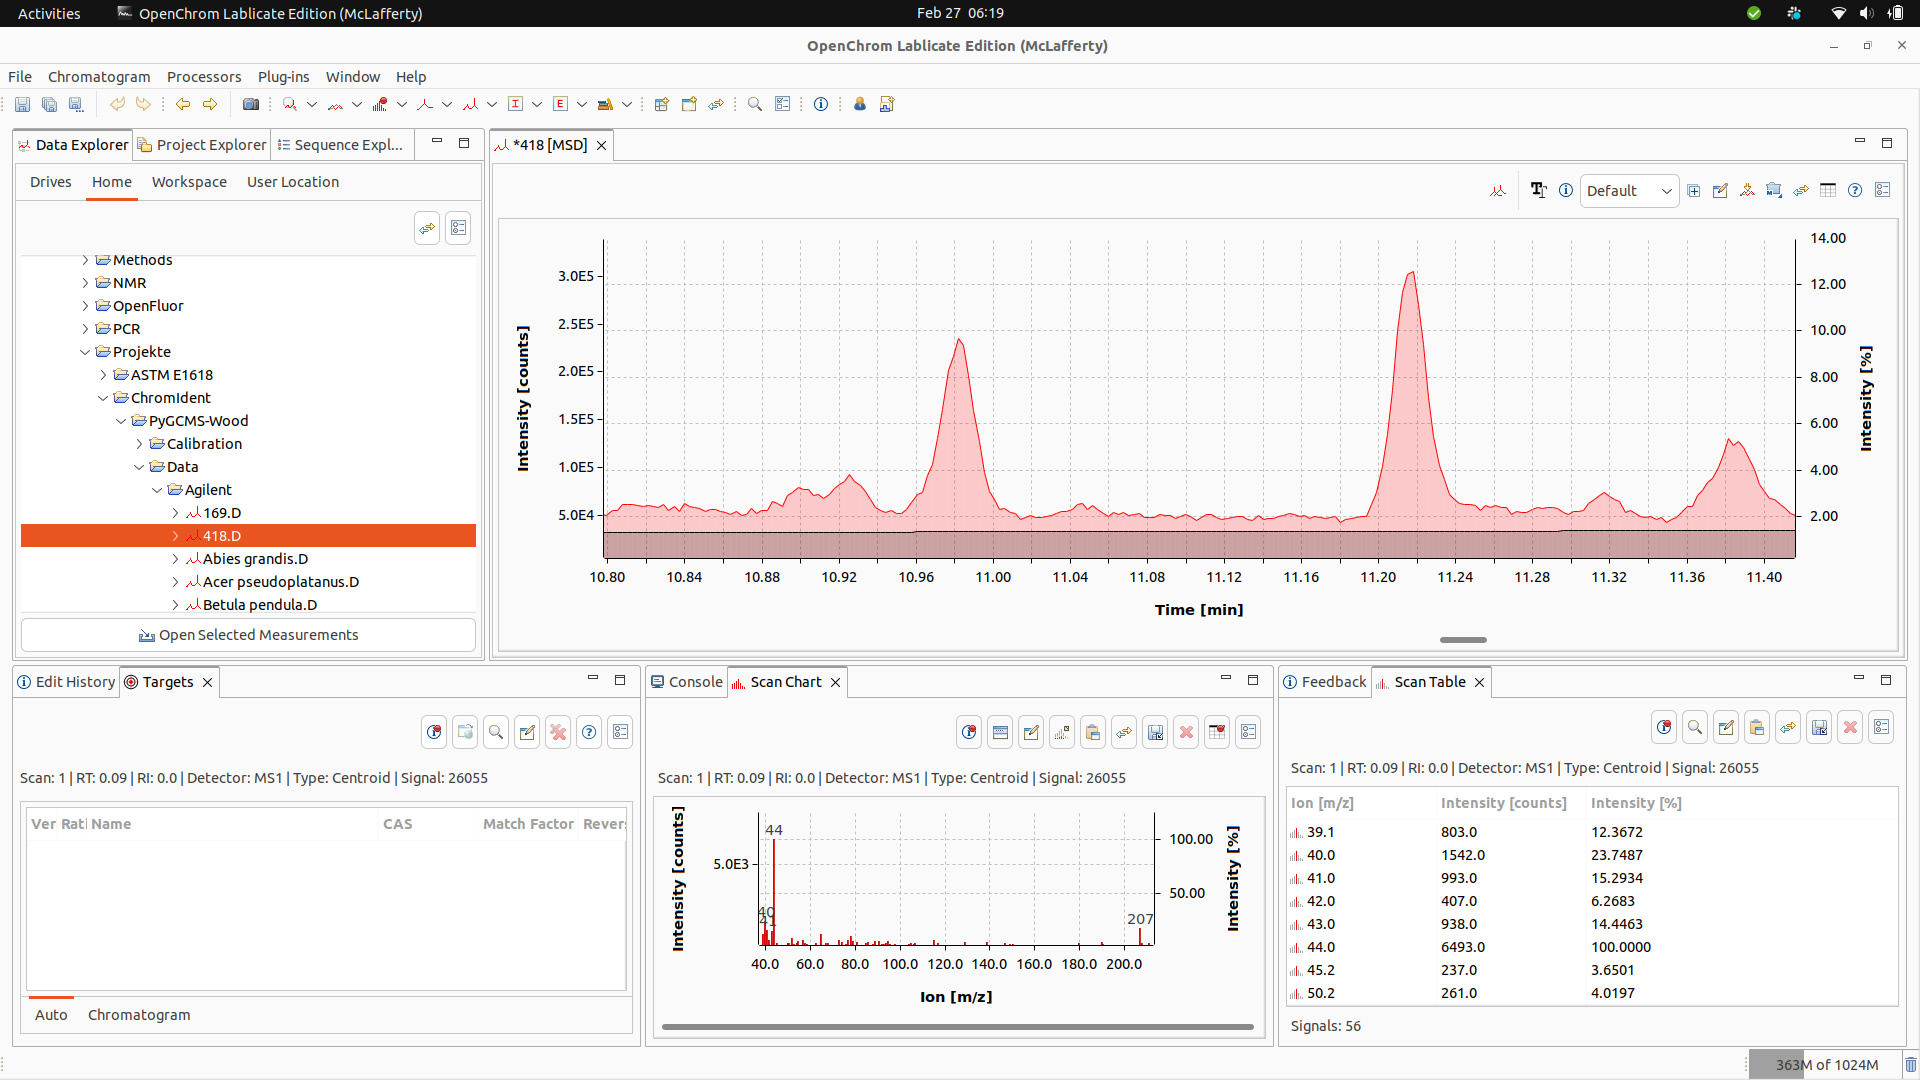1920x1080 pixels.
Task: Click the save icon in main toolbar
Action: coord(22,104)
